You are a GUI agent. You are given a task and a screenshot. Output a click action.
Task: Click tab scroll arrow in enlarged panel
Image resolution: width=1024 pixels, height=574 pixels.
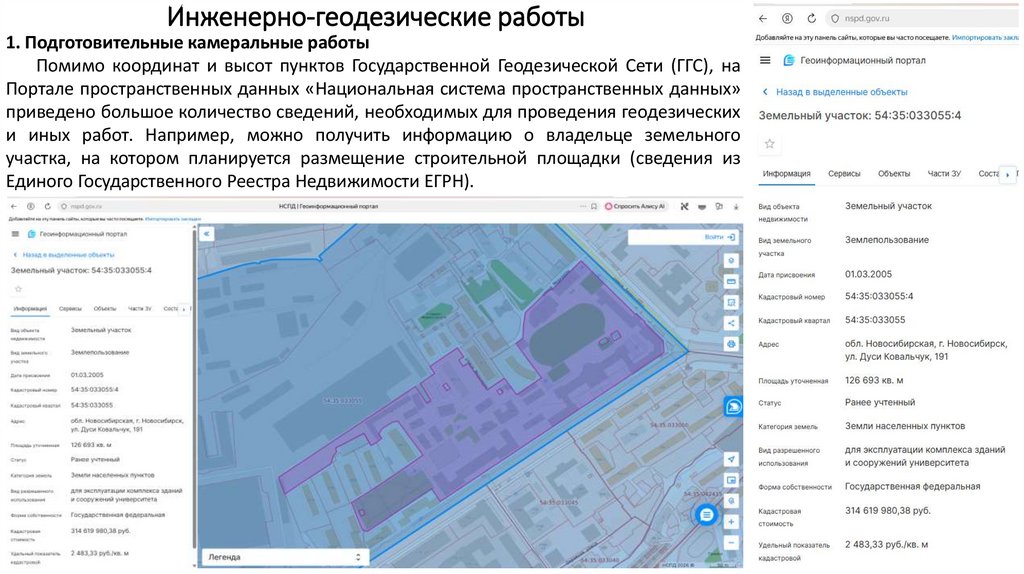point(1008,174)
